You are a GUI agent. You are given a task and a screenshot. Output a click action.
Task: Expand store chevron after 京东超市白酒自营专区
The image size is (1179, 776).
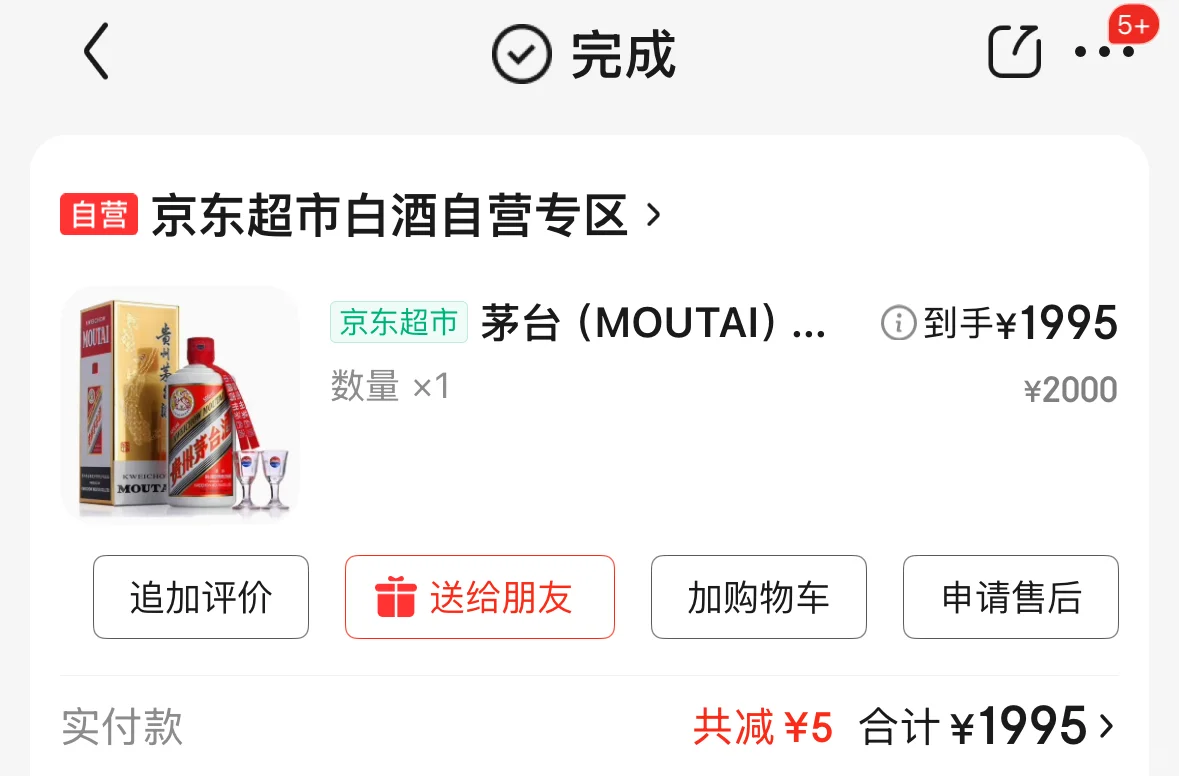(x=653, y=215)
